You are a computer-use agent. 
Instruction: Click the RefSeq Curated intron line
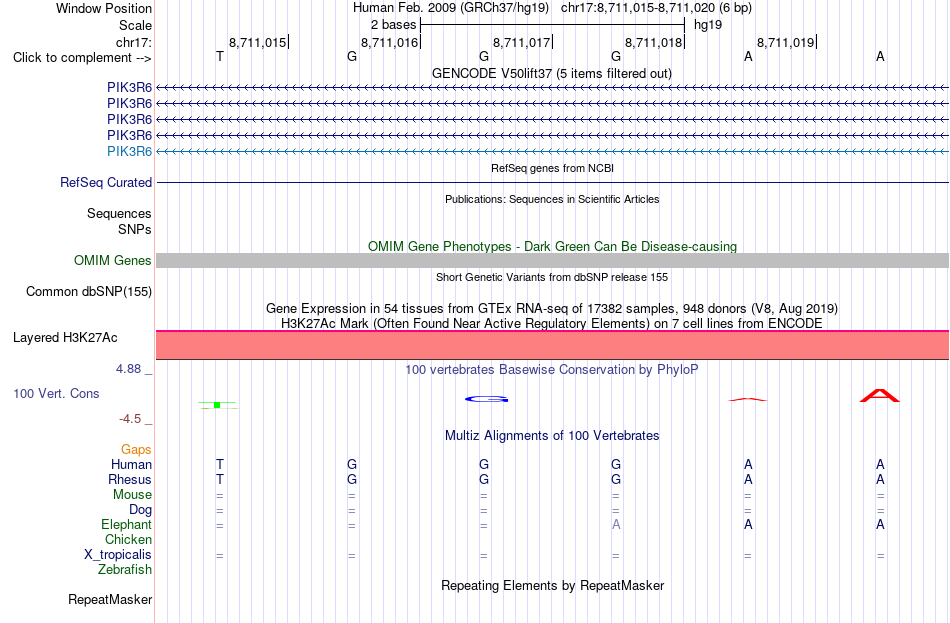[552, 182]
